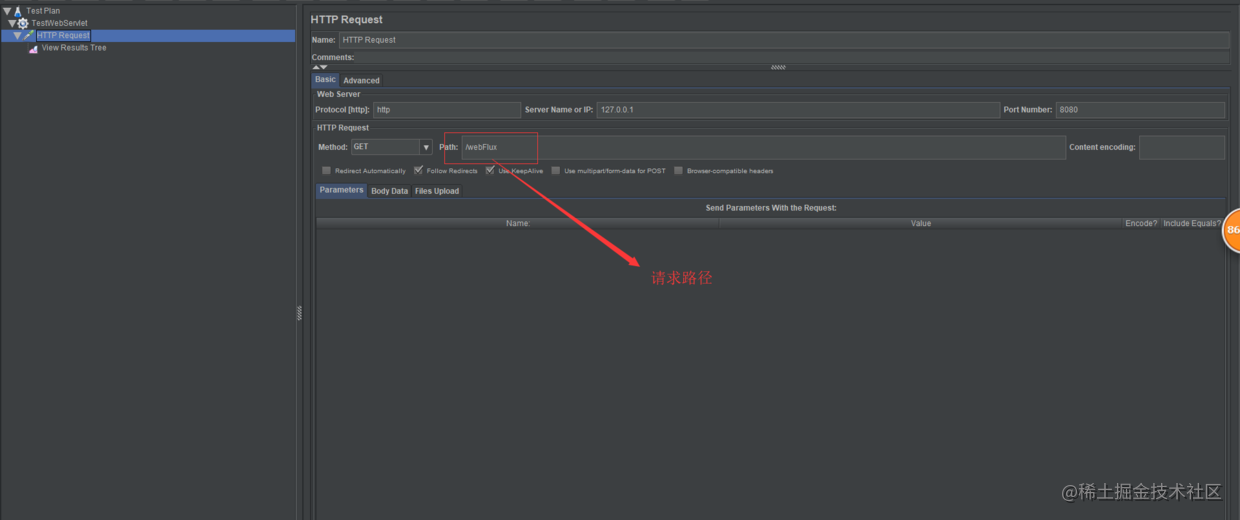This screenshot has height=520, width=1240.
Task: Enable Browser-compatible headers checkbox
Action: pyautogui.click(x=678, y=171)
